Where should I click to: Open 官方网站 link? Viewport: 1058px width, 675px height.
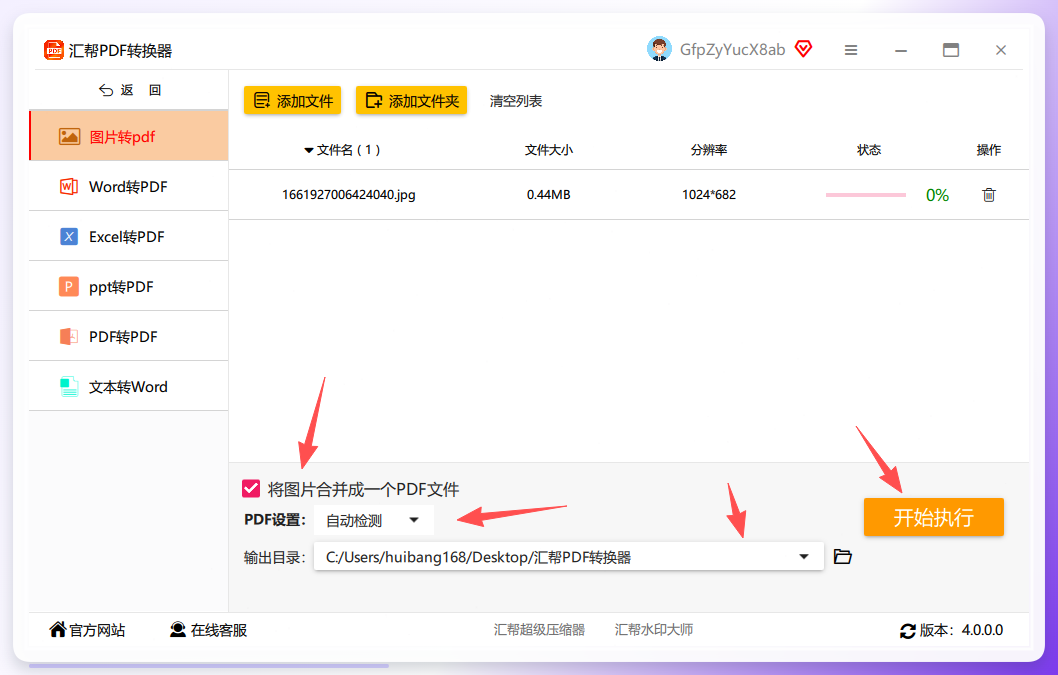coord(87,630)
